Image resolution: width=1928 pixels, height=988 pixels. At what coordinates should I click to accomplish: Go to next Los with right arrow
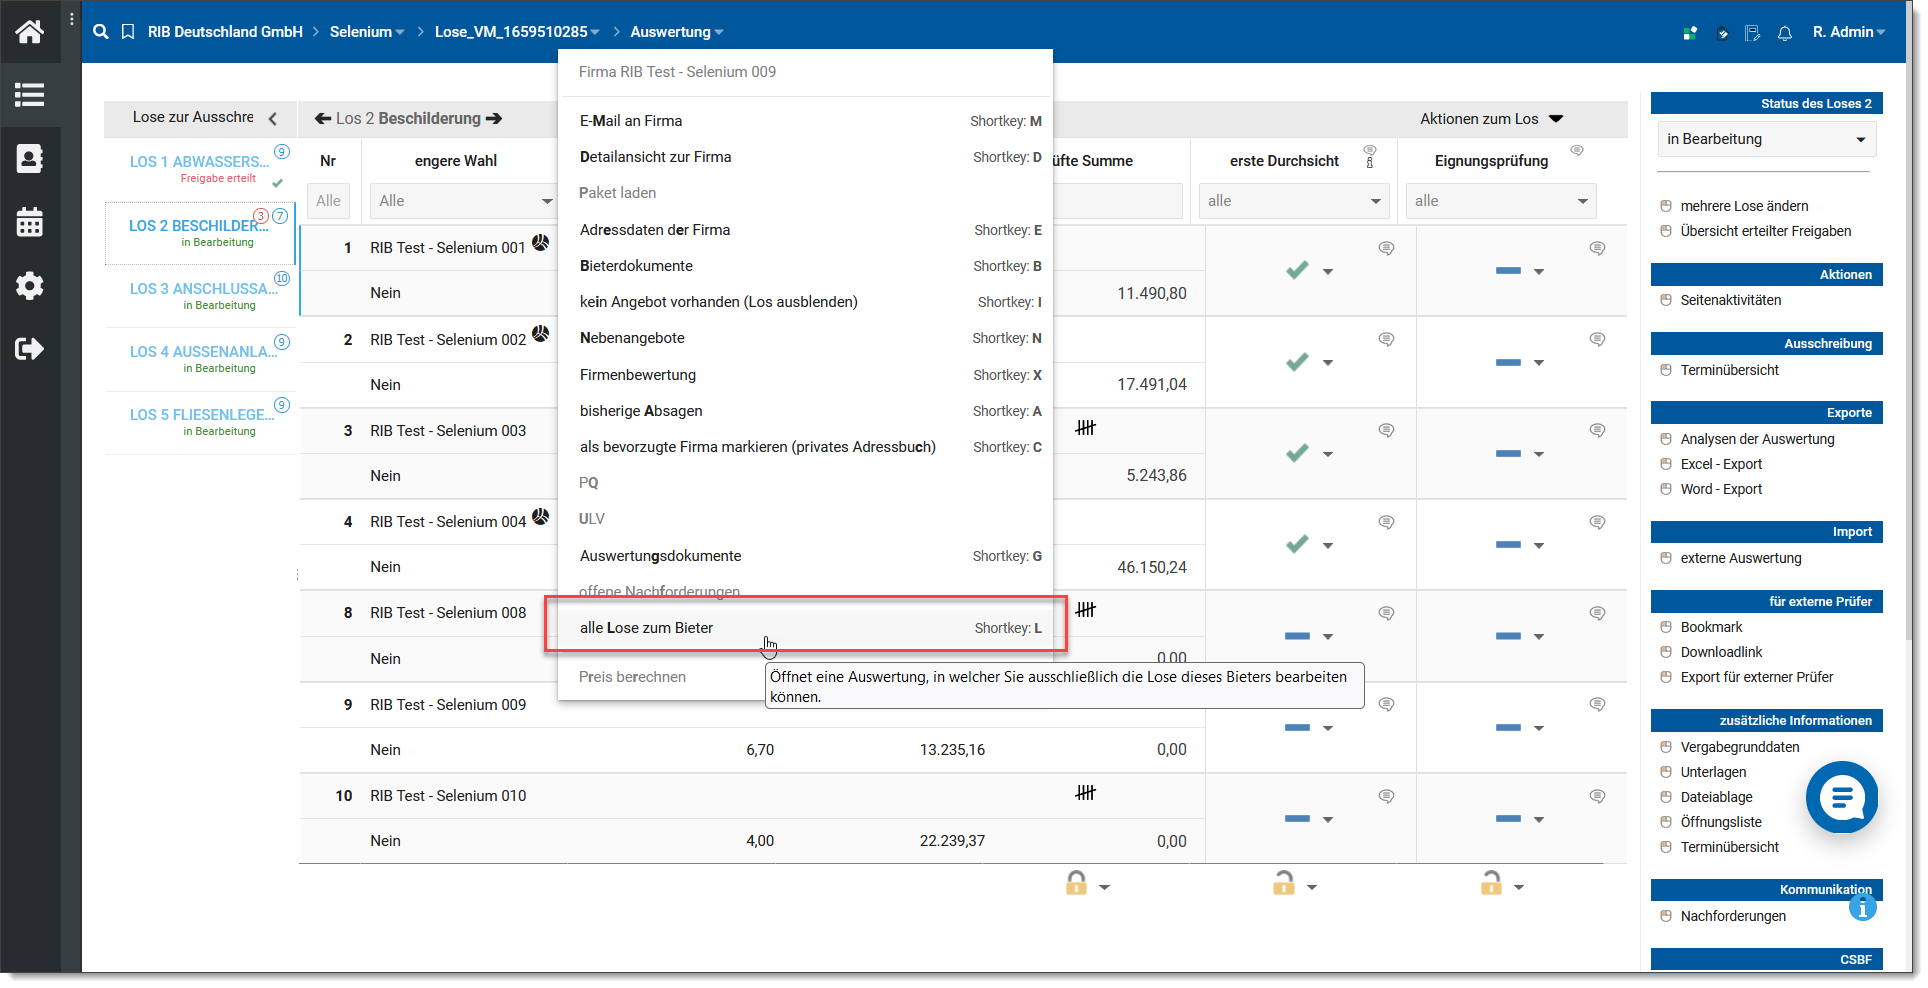coord(494,118)
